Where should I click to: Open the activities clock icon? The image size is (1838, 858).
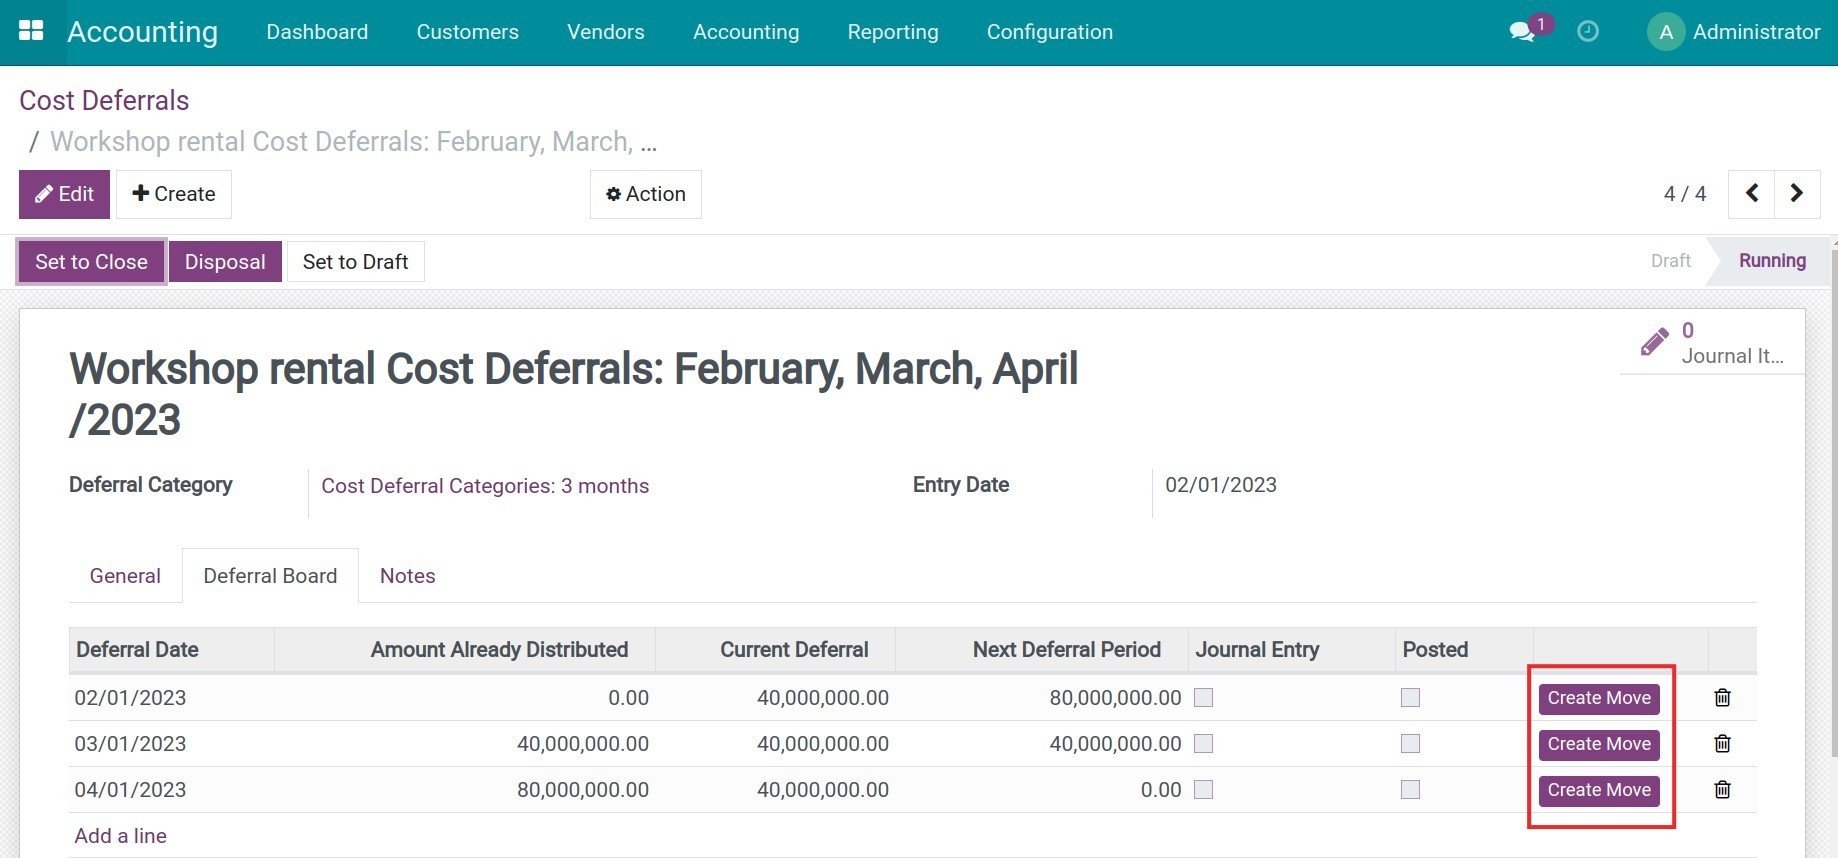(x=1587, y=32)
